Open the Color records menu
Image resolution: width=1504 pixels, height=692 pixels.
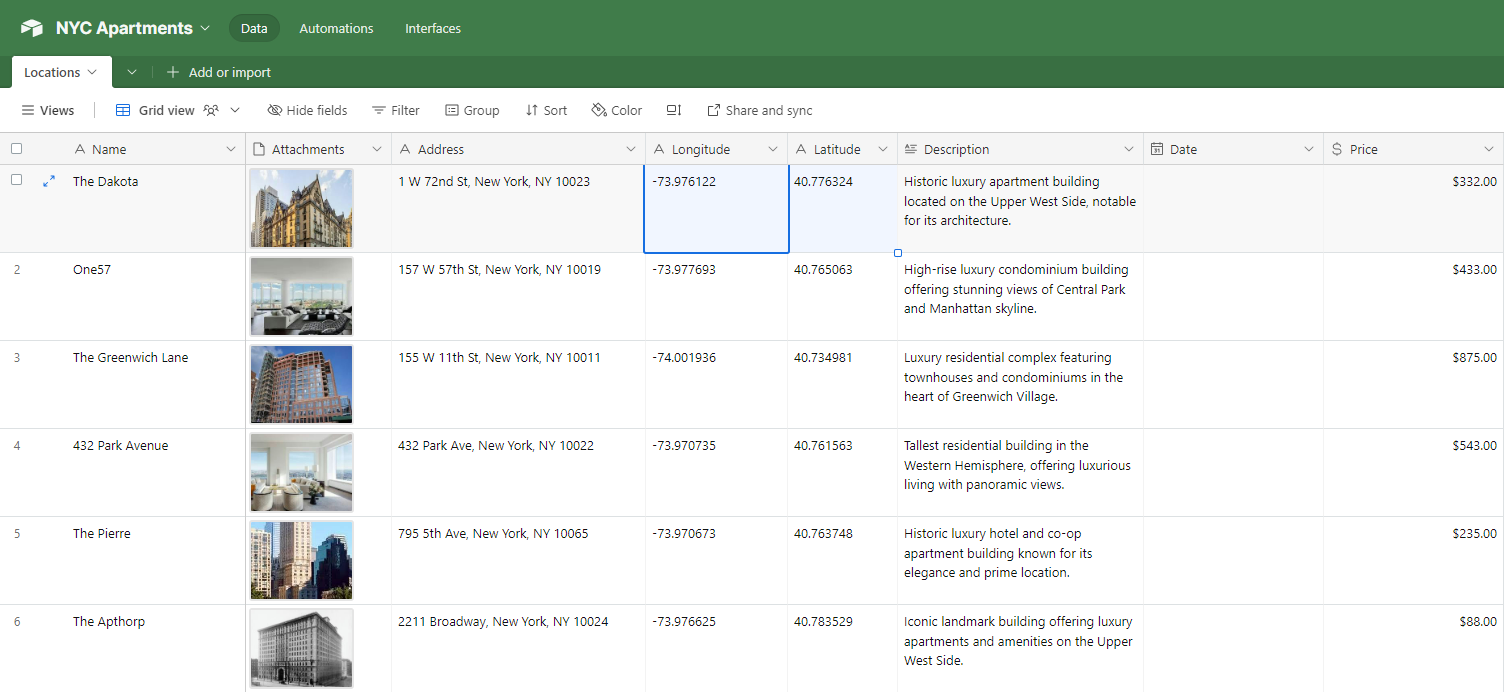(x=617, y=110)
